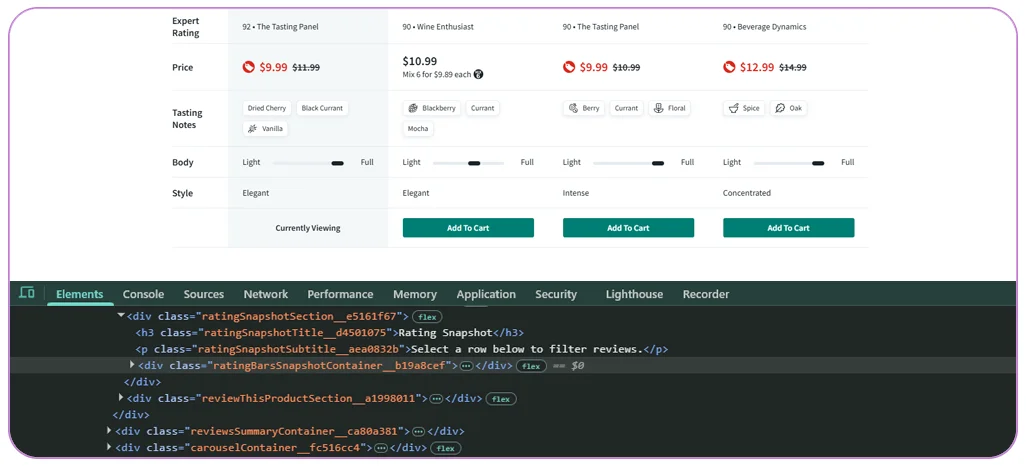
Task: Expand the reviewThisProductSection div node
Action: coord(121,398)
